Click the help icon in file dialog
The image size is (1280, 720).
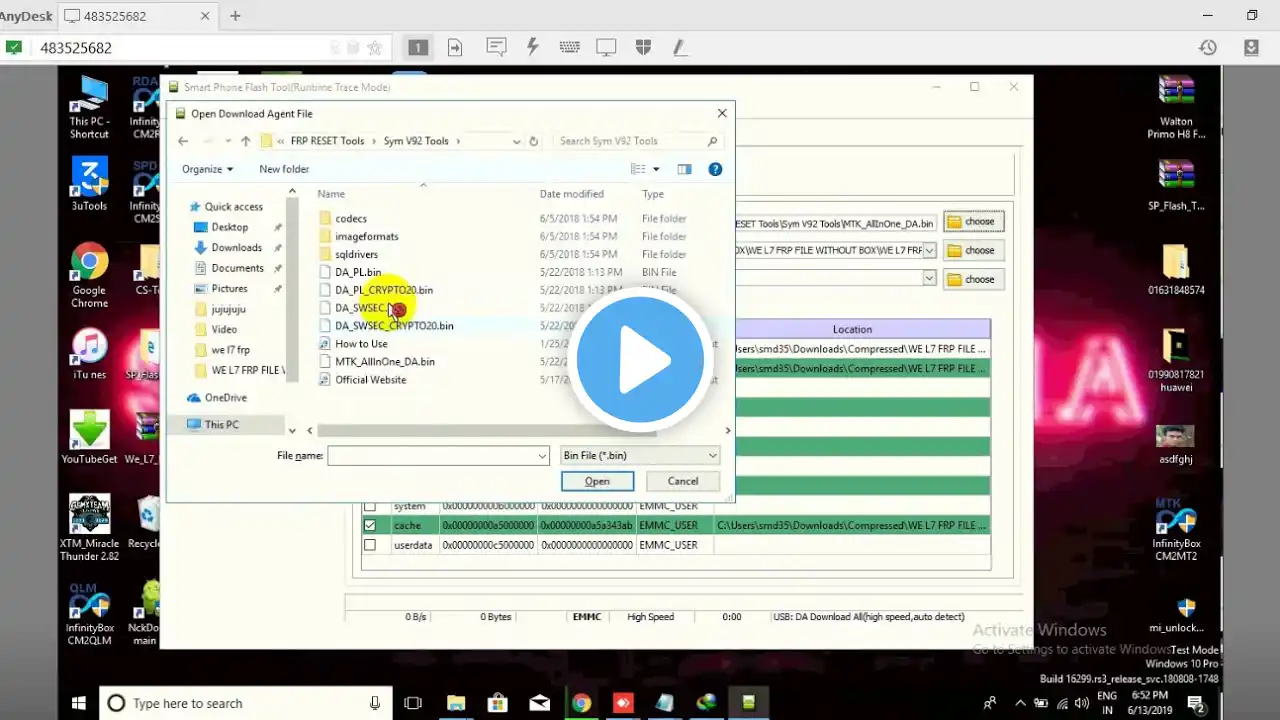click(x=715, y=169)
